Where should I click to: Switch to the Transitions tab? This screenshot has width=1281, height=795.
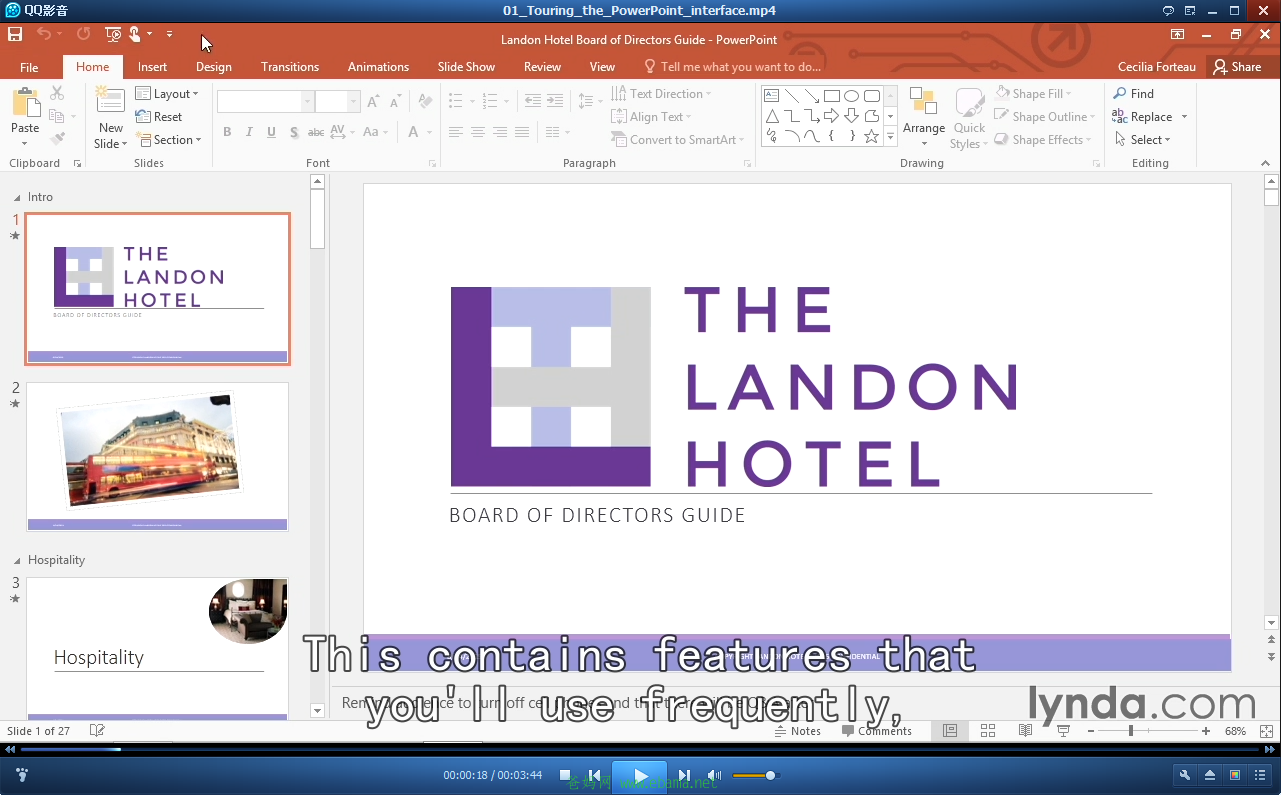click(x=290, y=67)
